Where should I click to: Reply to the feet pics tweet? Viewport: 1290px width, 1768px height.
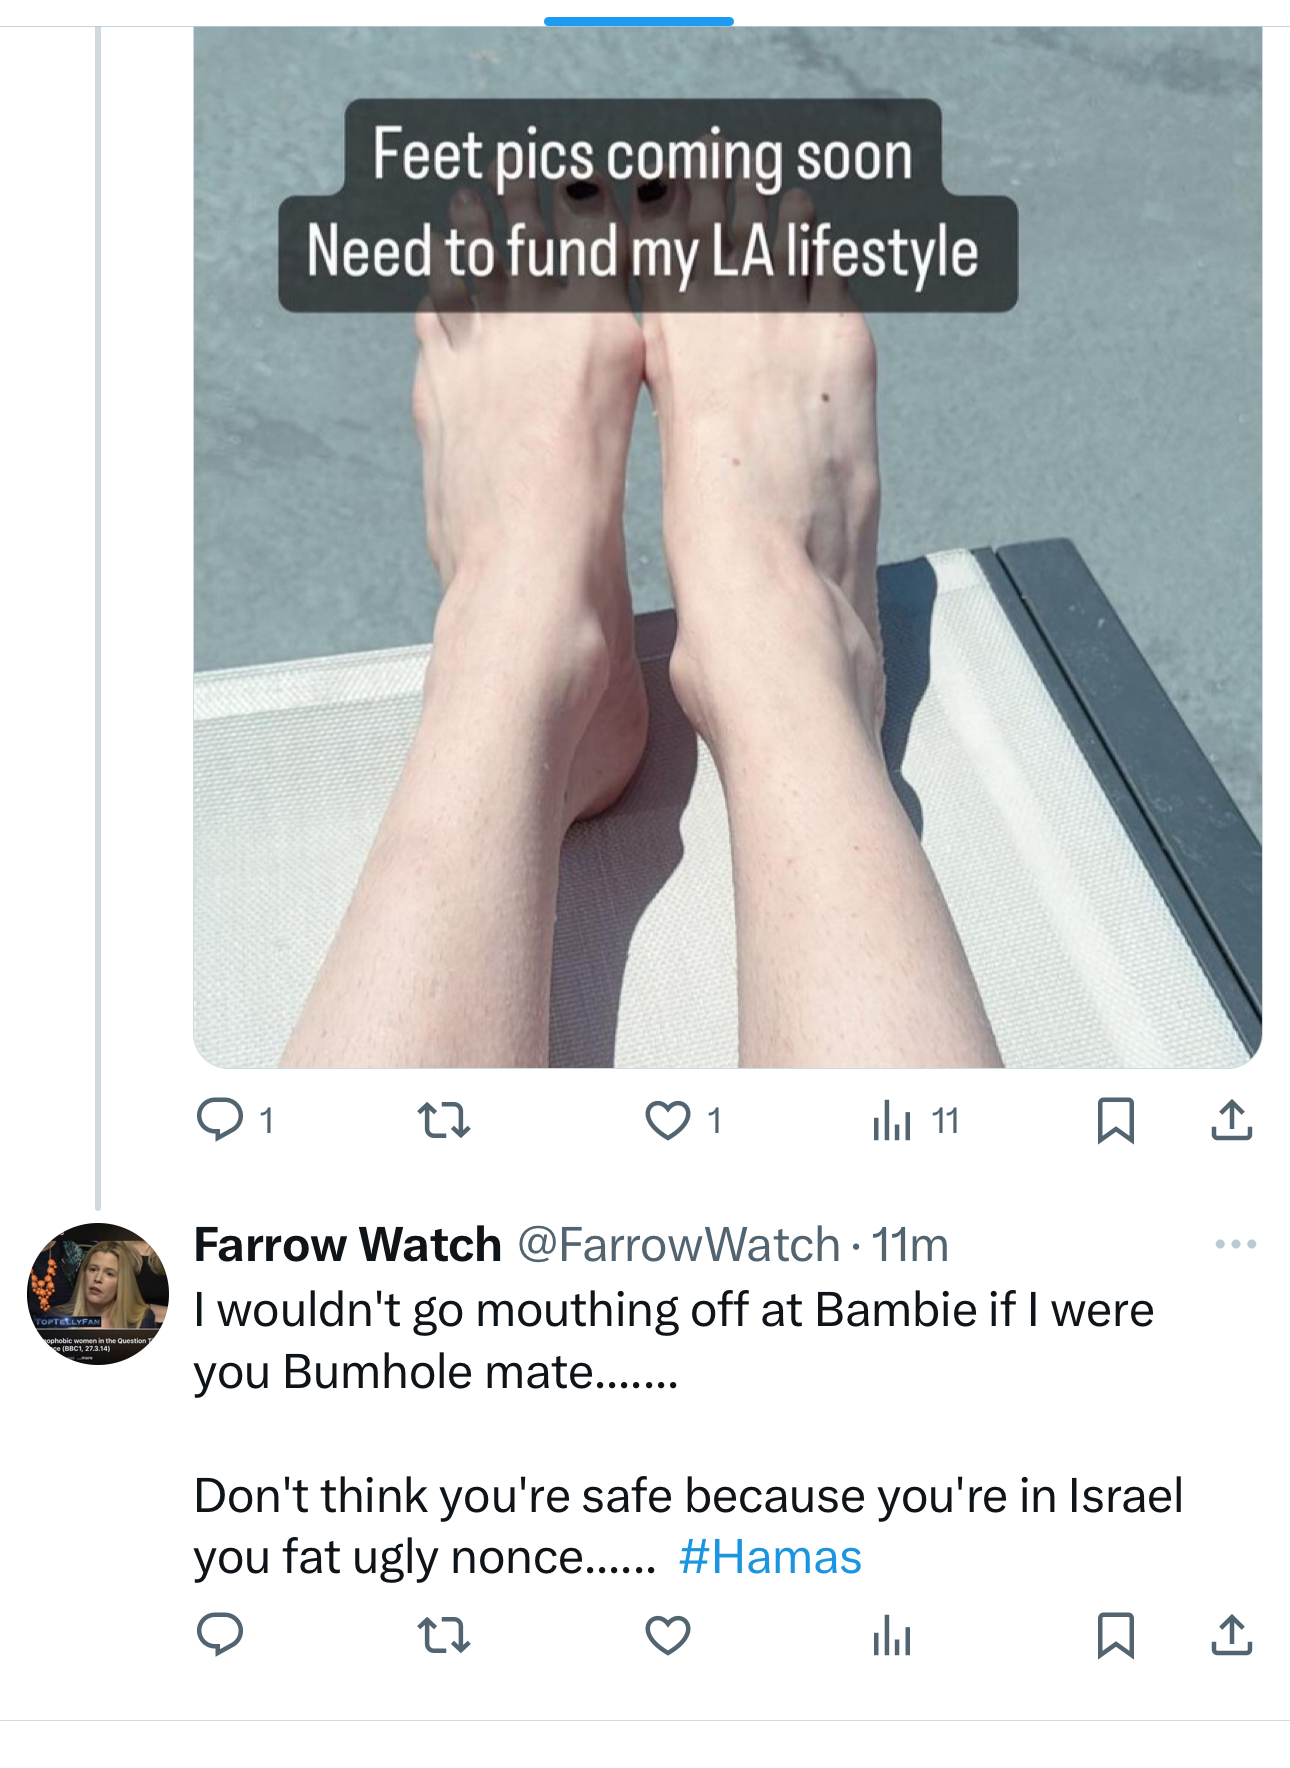(220, 1120)
